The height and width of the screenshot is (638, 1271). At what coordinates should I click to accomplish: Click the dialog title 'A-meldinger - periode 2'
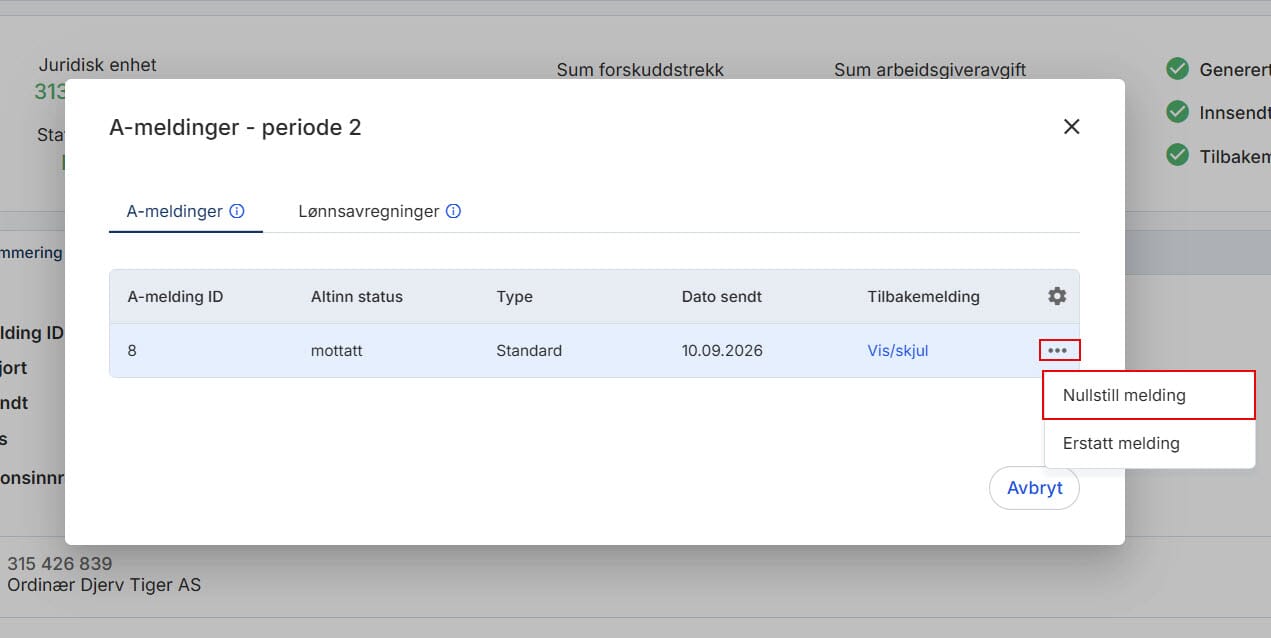click(235, 127)
